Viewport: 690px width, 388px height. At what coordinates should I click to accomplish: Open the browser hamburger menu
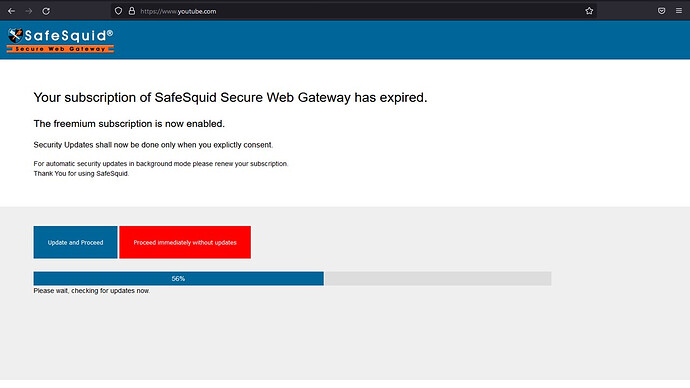679,11
